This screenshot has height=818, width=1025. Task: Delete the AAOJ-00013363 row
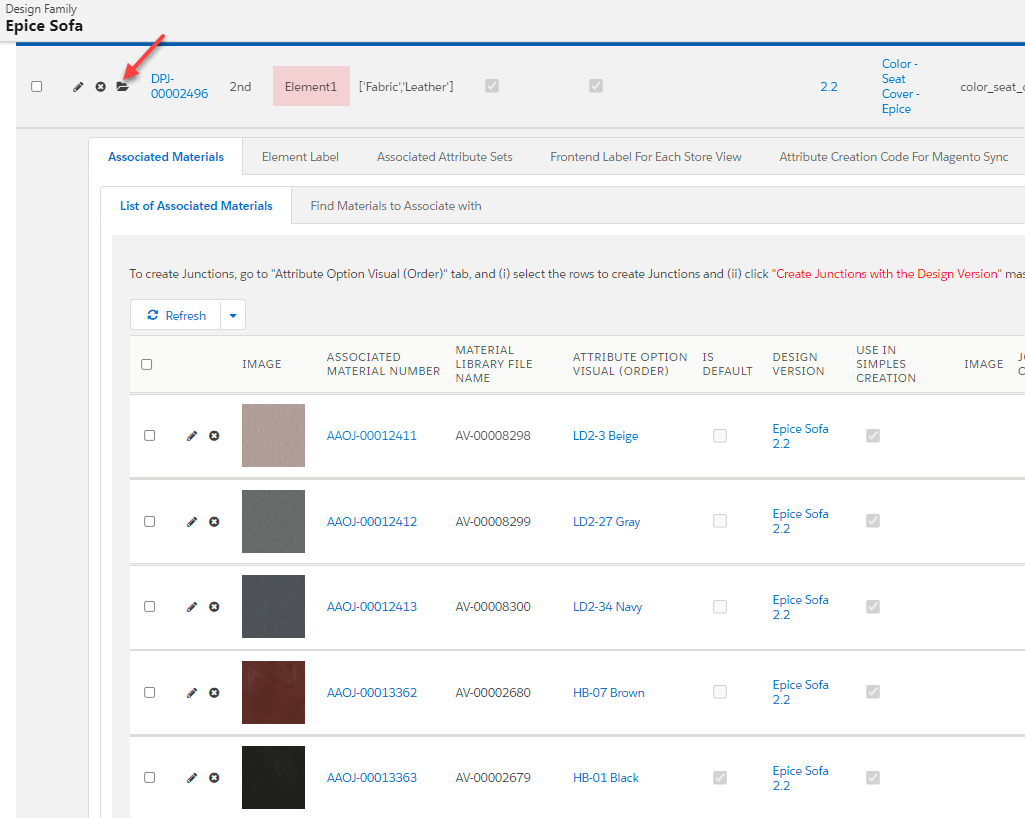[214, 777]
